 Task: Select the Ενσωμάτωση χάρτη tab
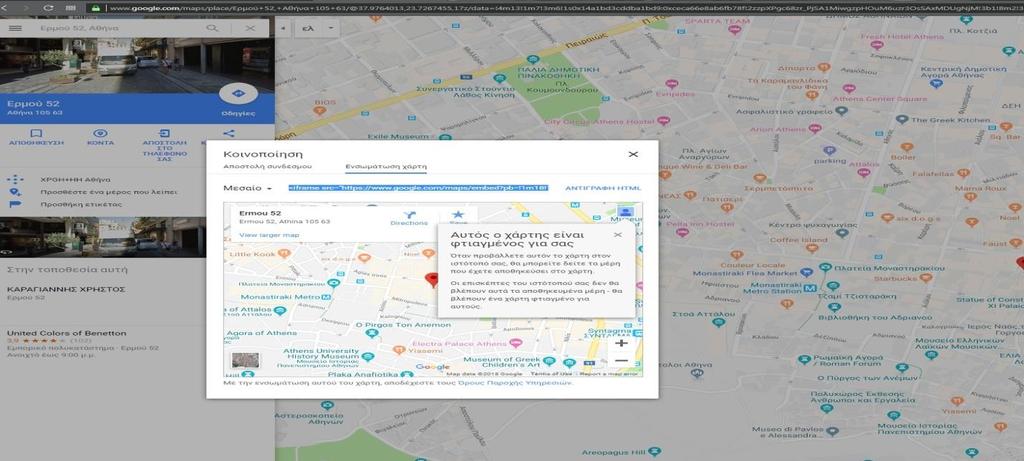(386, 167)
